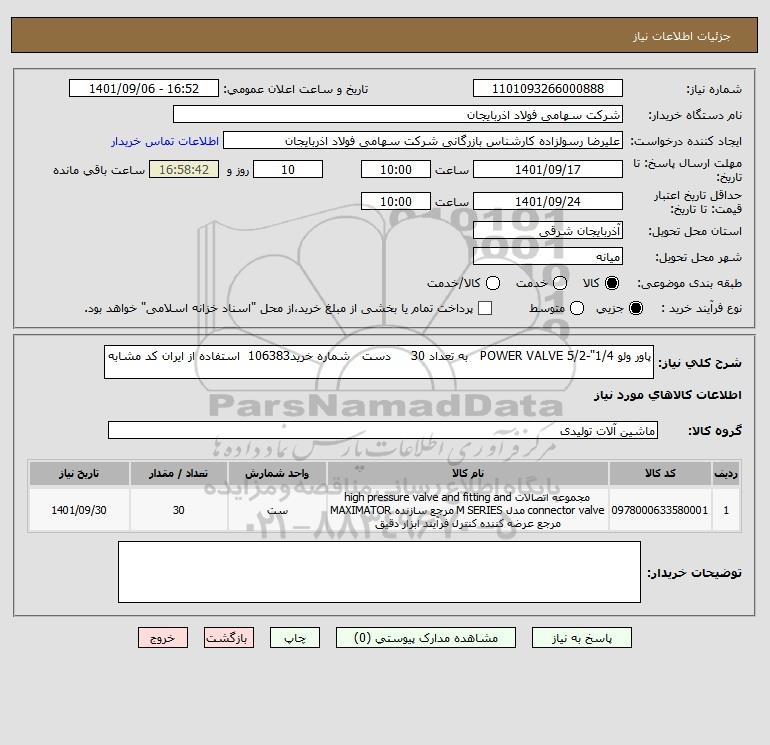Viewport: 770px width, 745px height.
Task: Click the تعداد / مقدار column header
Action: (x=178, y=473)
